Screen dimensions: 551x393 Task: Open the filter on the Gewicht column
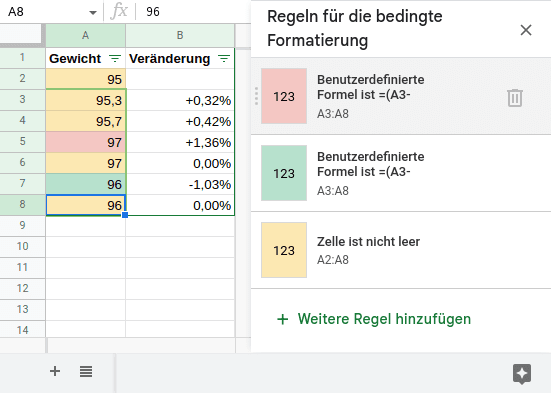[x=115, y=58]
